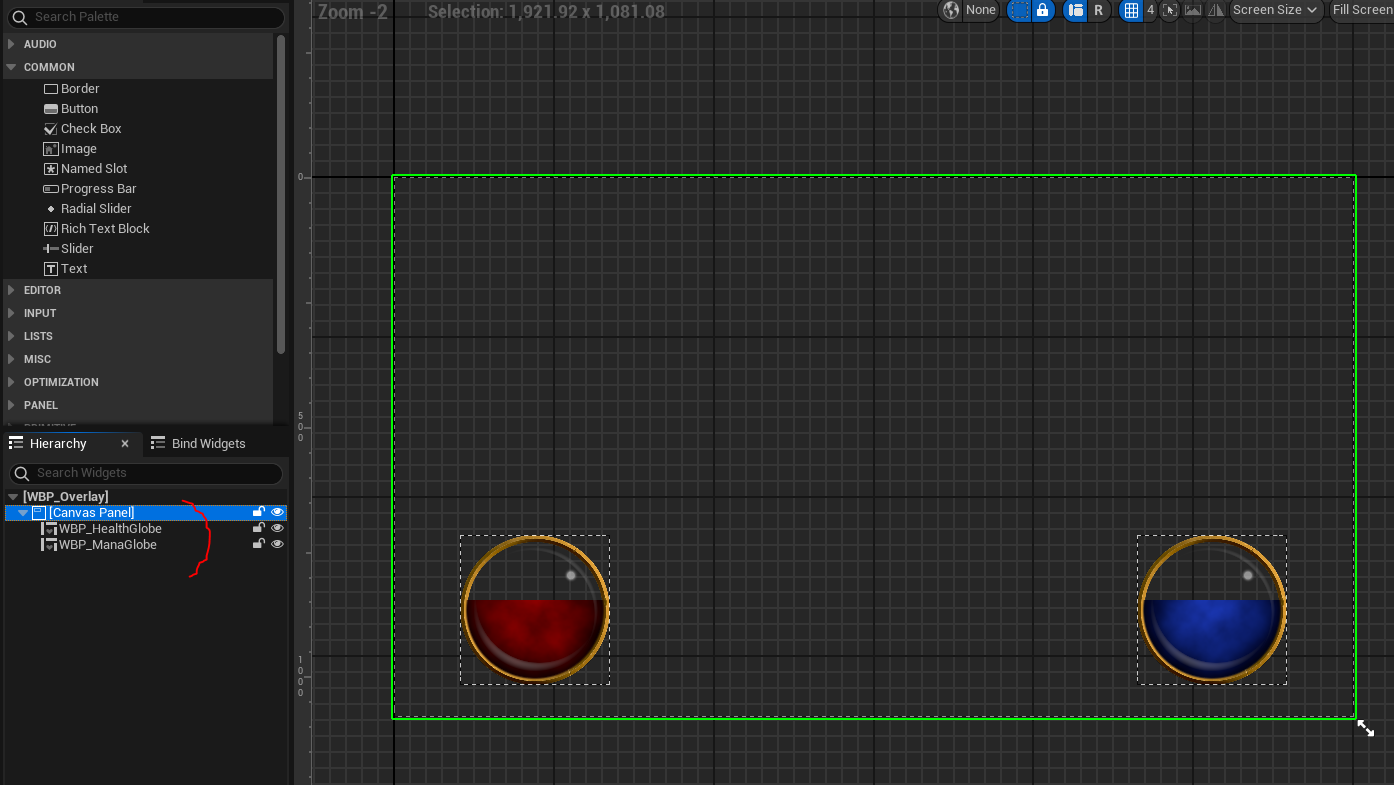Click the Bind Widgets tab list icon
Image resolution: width=1394 pixels, height=785 pixels.
point(158,443)
